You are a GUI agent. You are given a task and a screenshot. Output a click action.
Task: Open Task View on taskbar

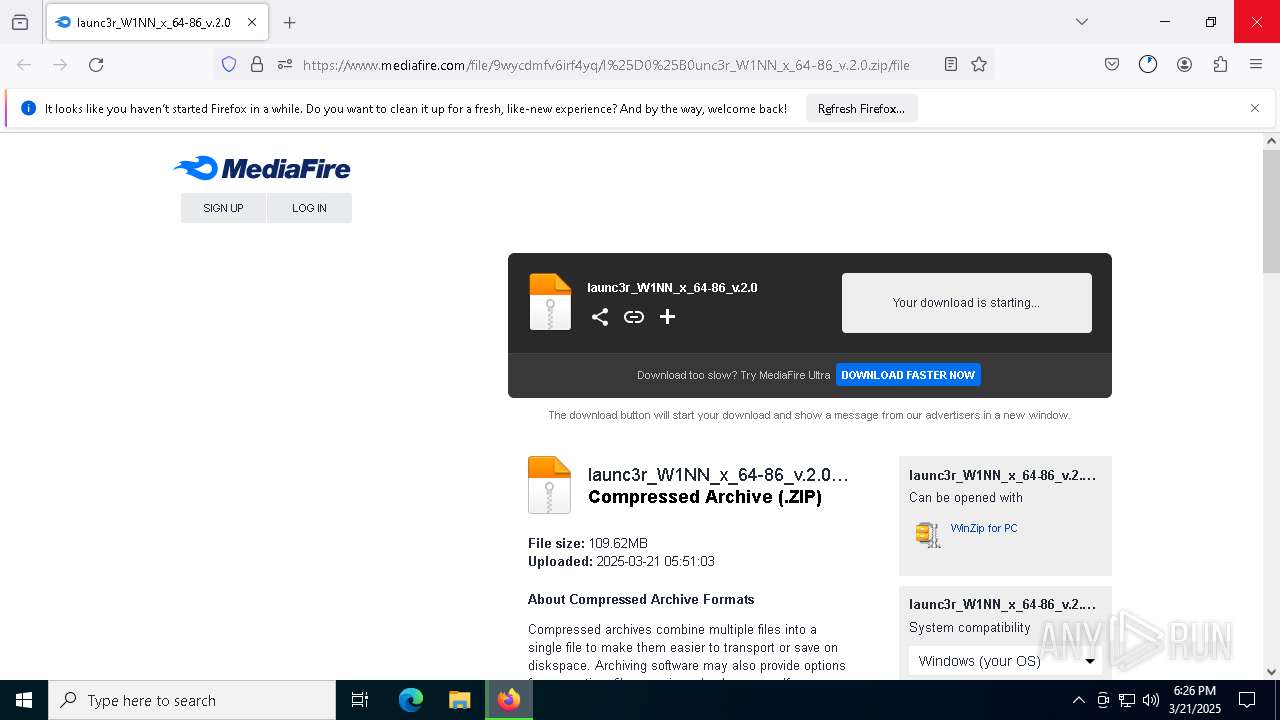pos(360,700)
